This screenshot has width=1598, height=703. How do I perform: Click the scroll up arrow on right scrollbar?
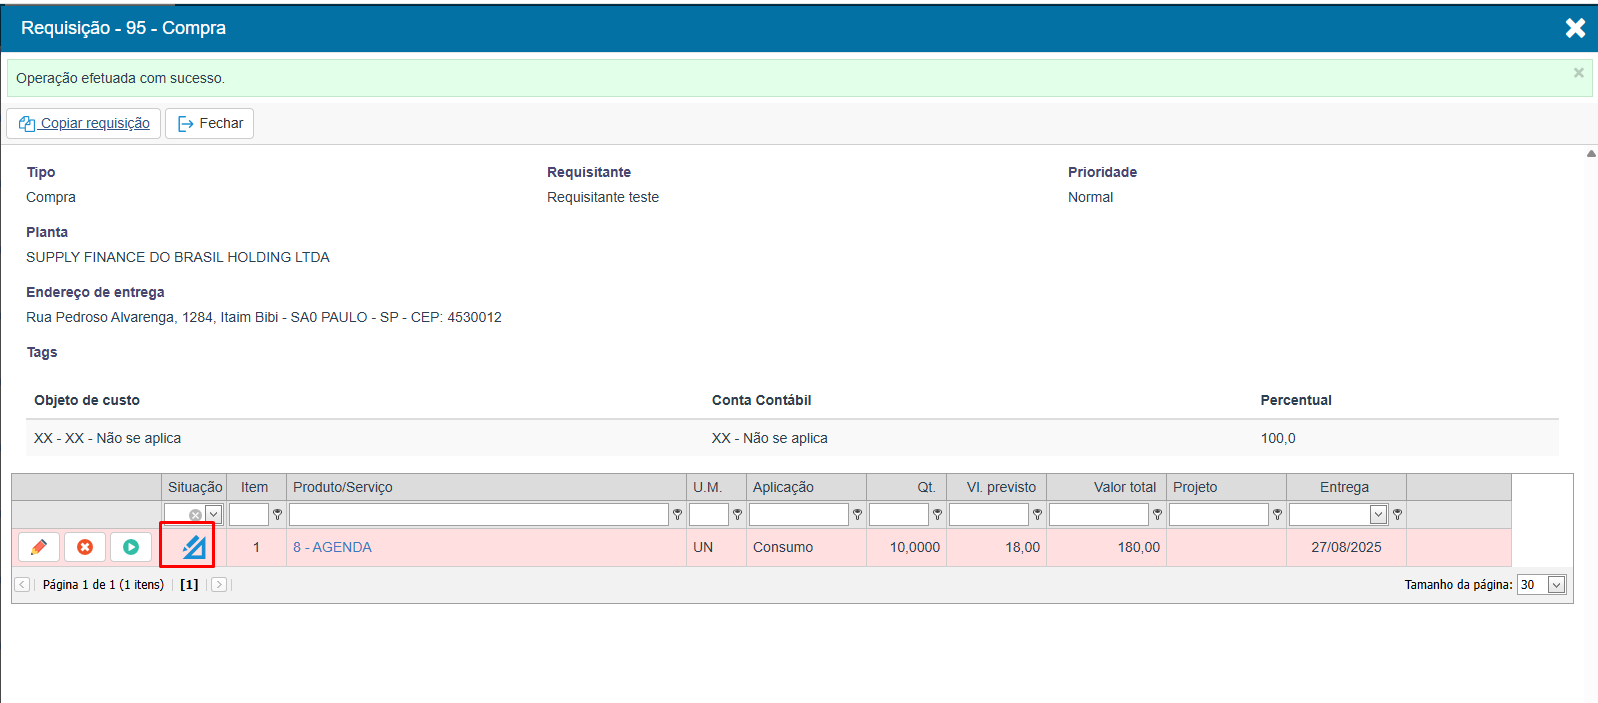pos(1590,154)
